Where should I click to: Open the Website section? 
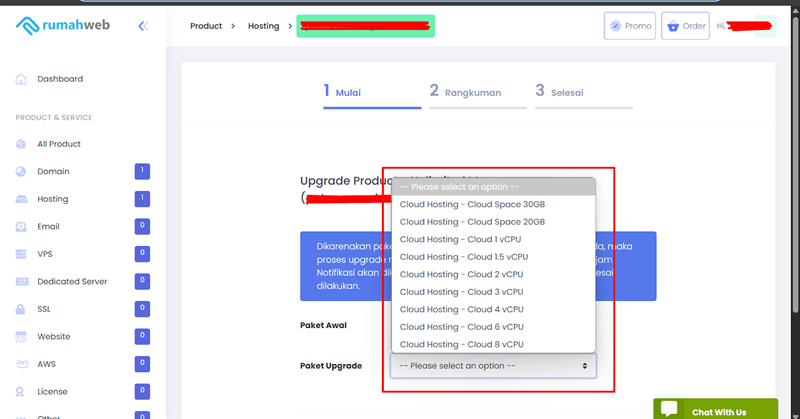click(54, 337)
